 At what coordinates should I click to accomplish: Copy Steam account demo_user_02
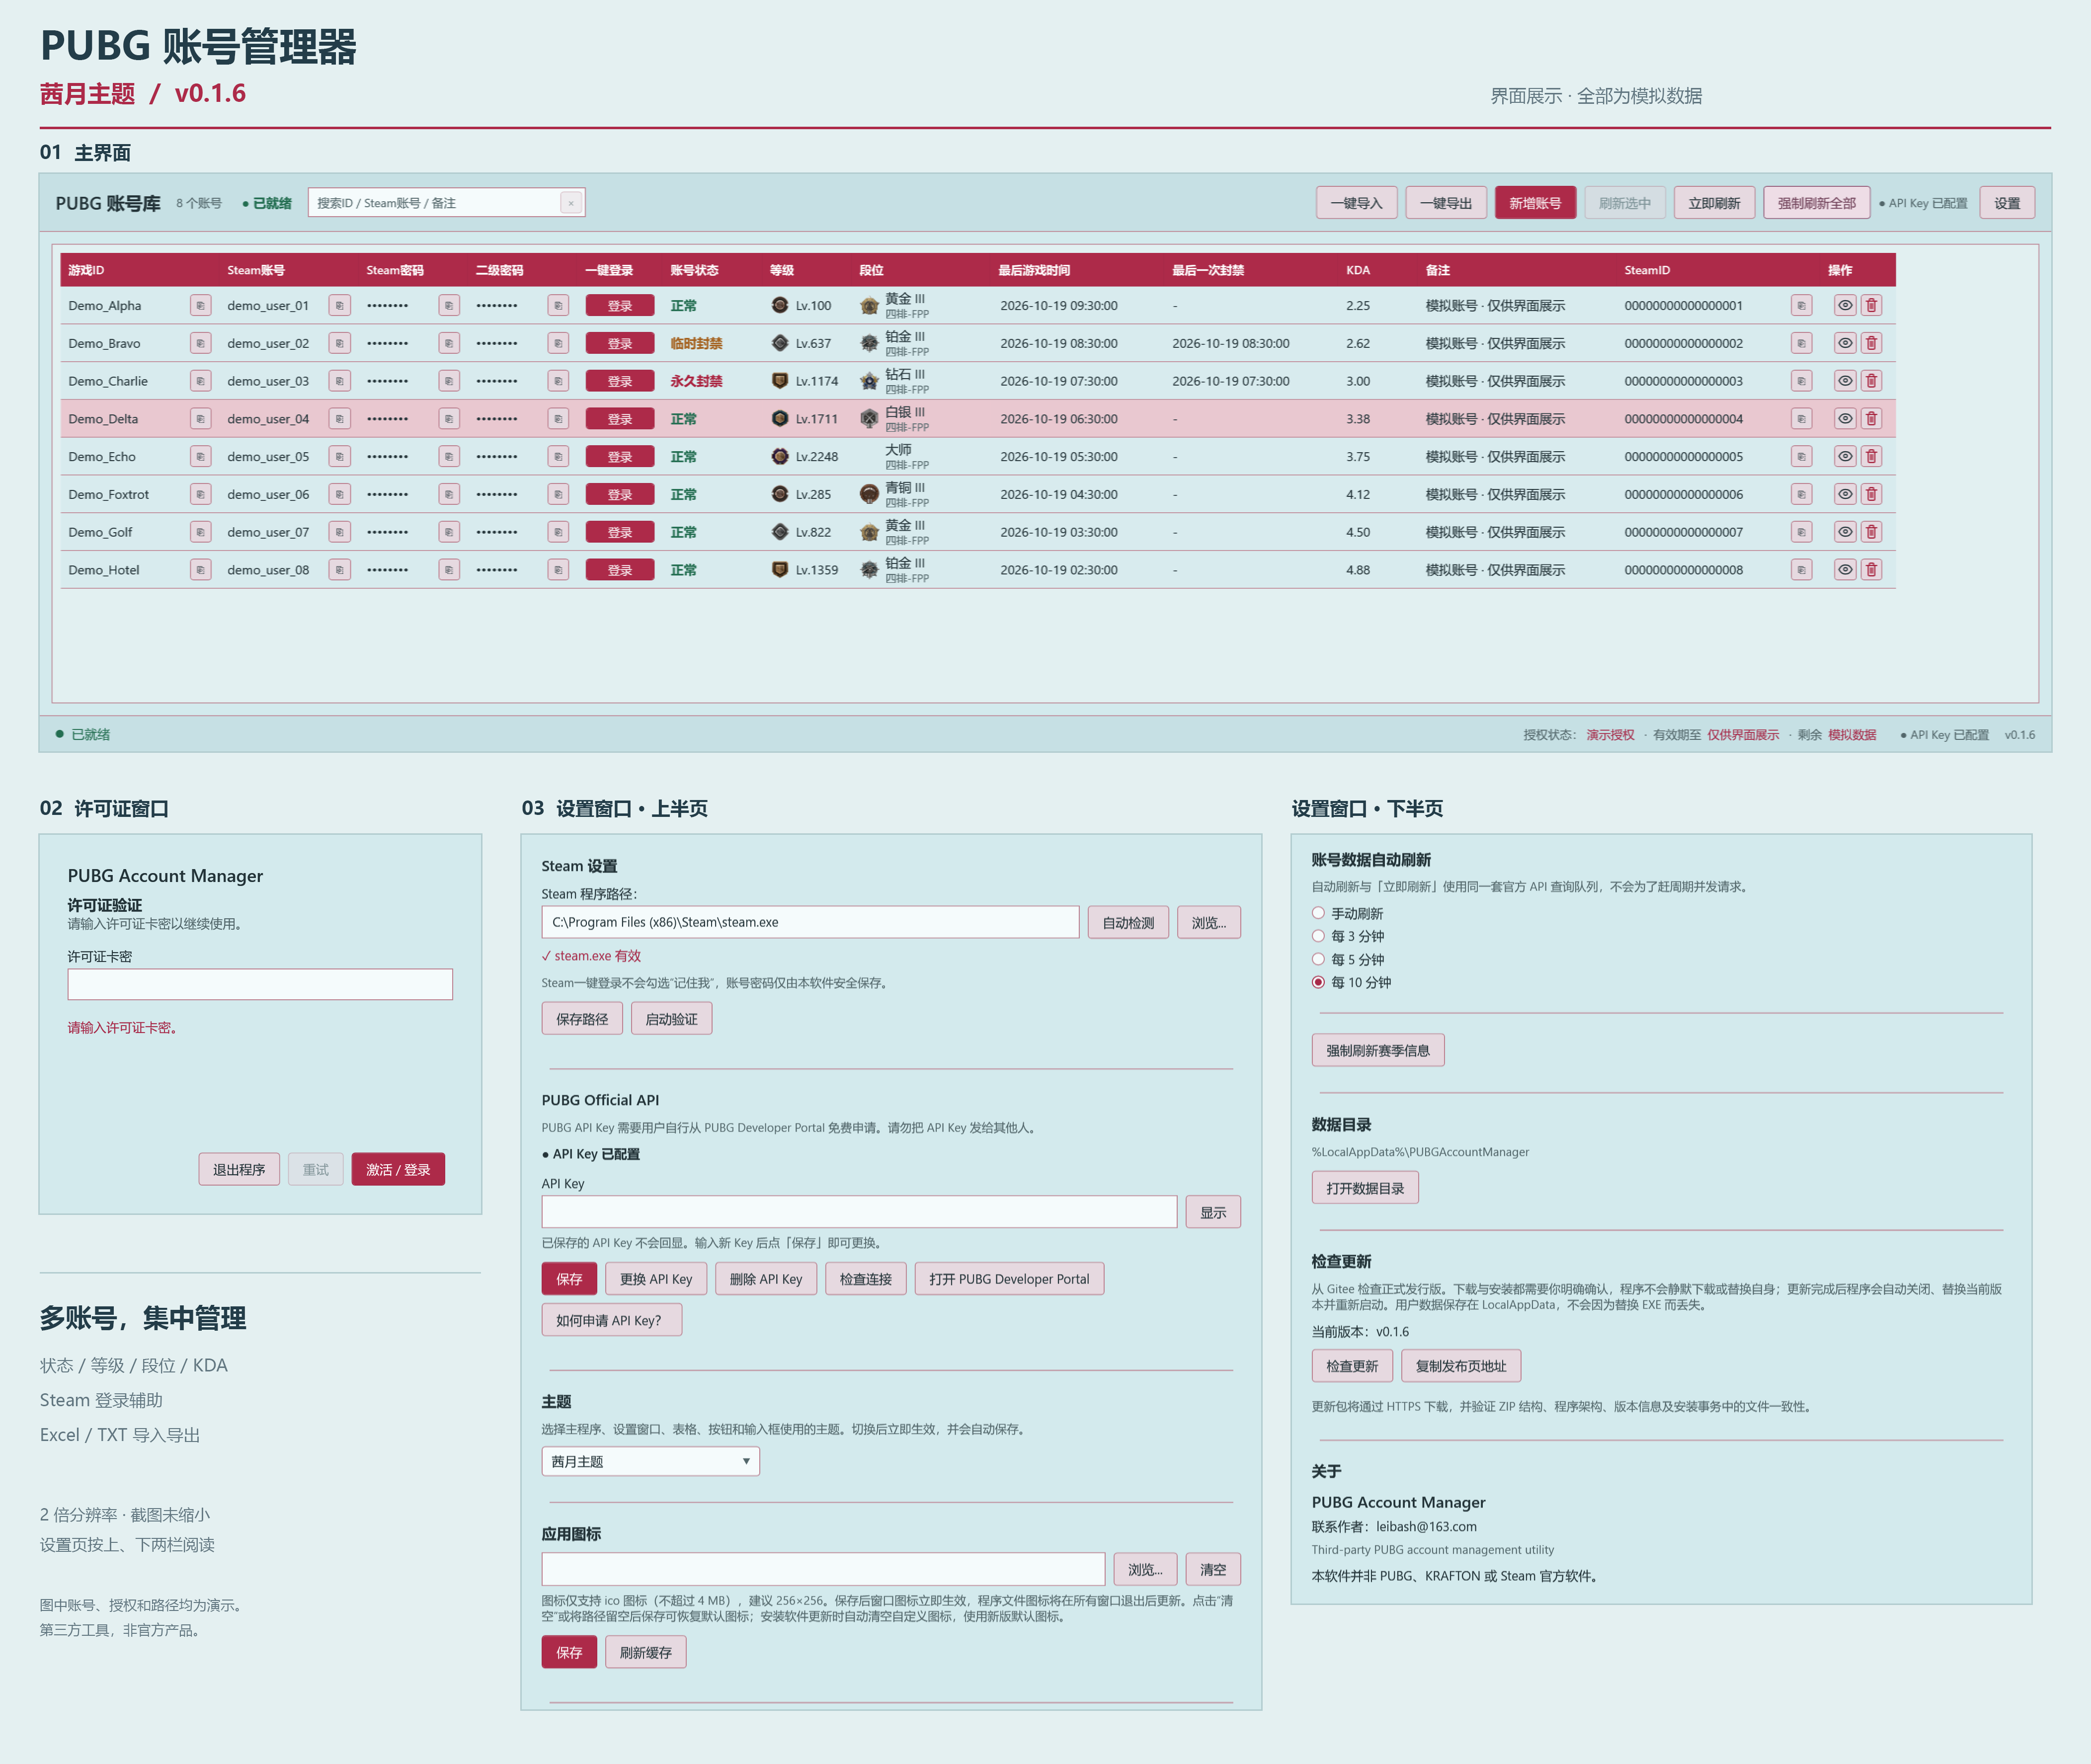tap(339, 343)
